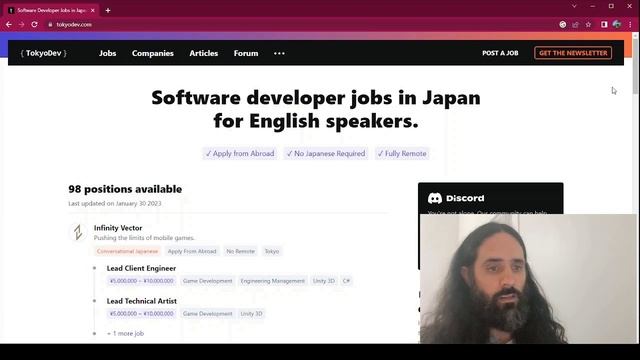Open the Lead Client Engineer job
Image resolution: width=640 pixels, height=360 pixels.
141,268
